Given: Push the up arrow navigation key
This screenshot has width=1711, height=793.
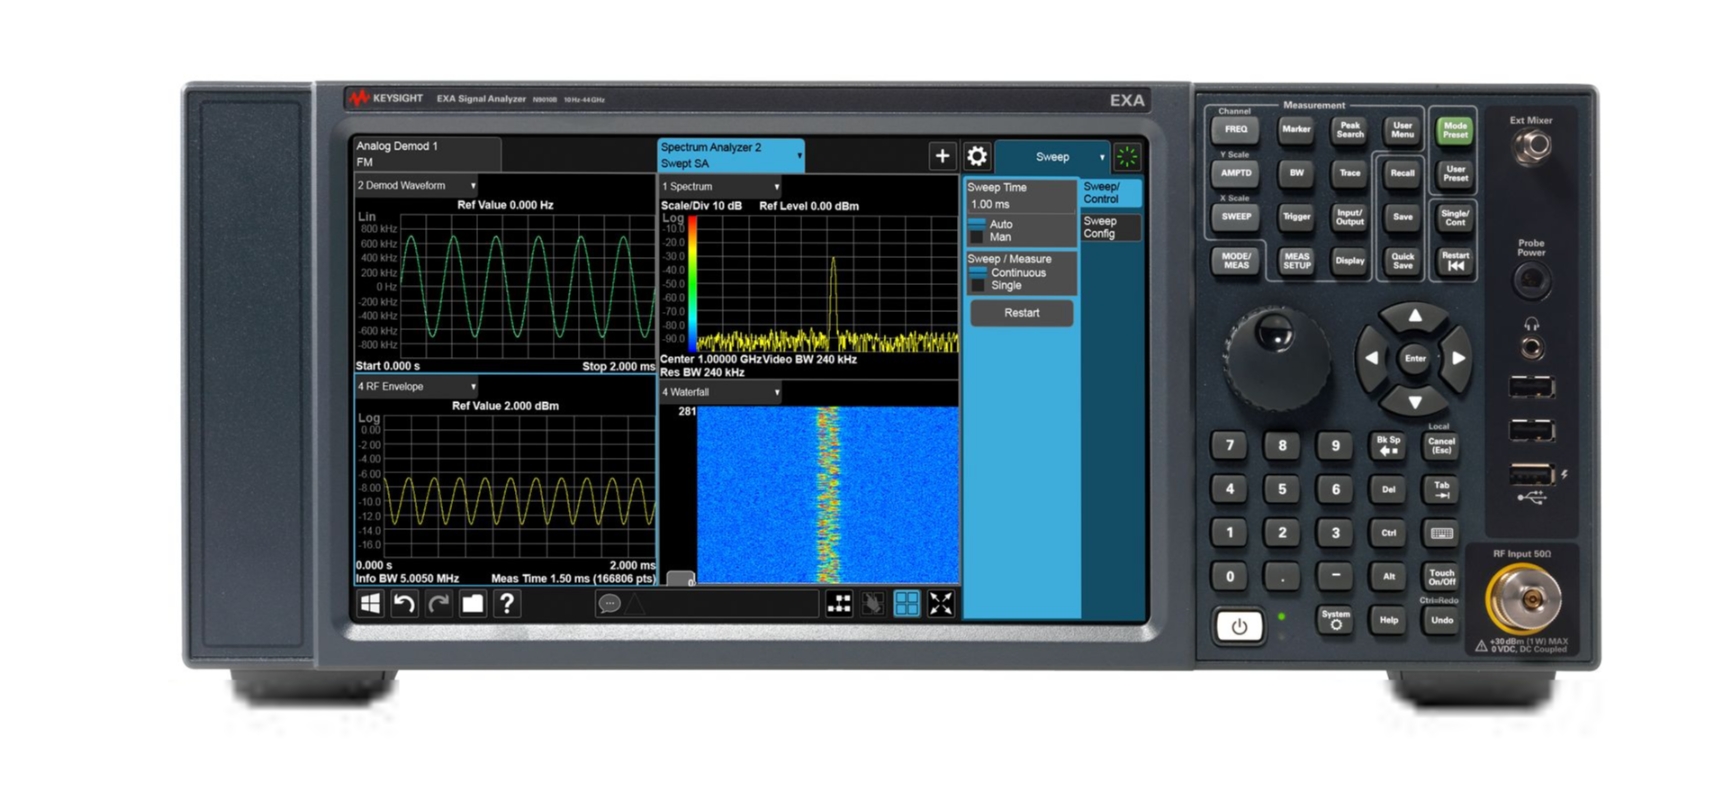Looking at the screenshot, I should (x=1415, y=316).
